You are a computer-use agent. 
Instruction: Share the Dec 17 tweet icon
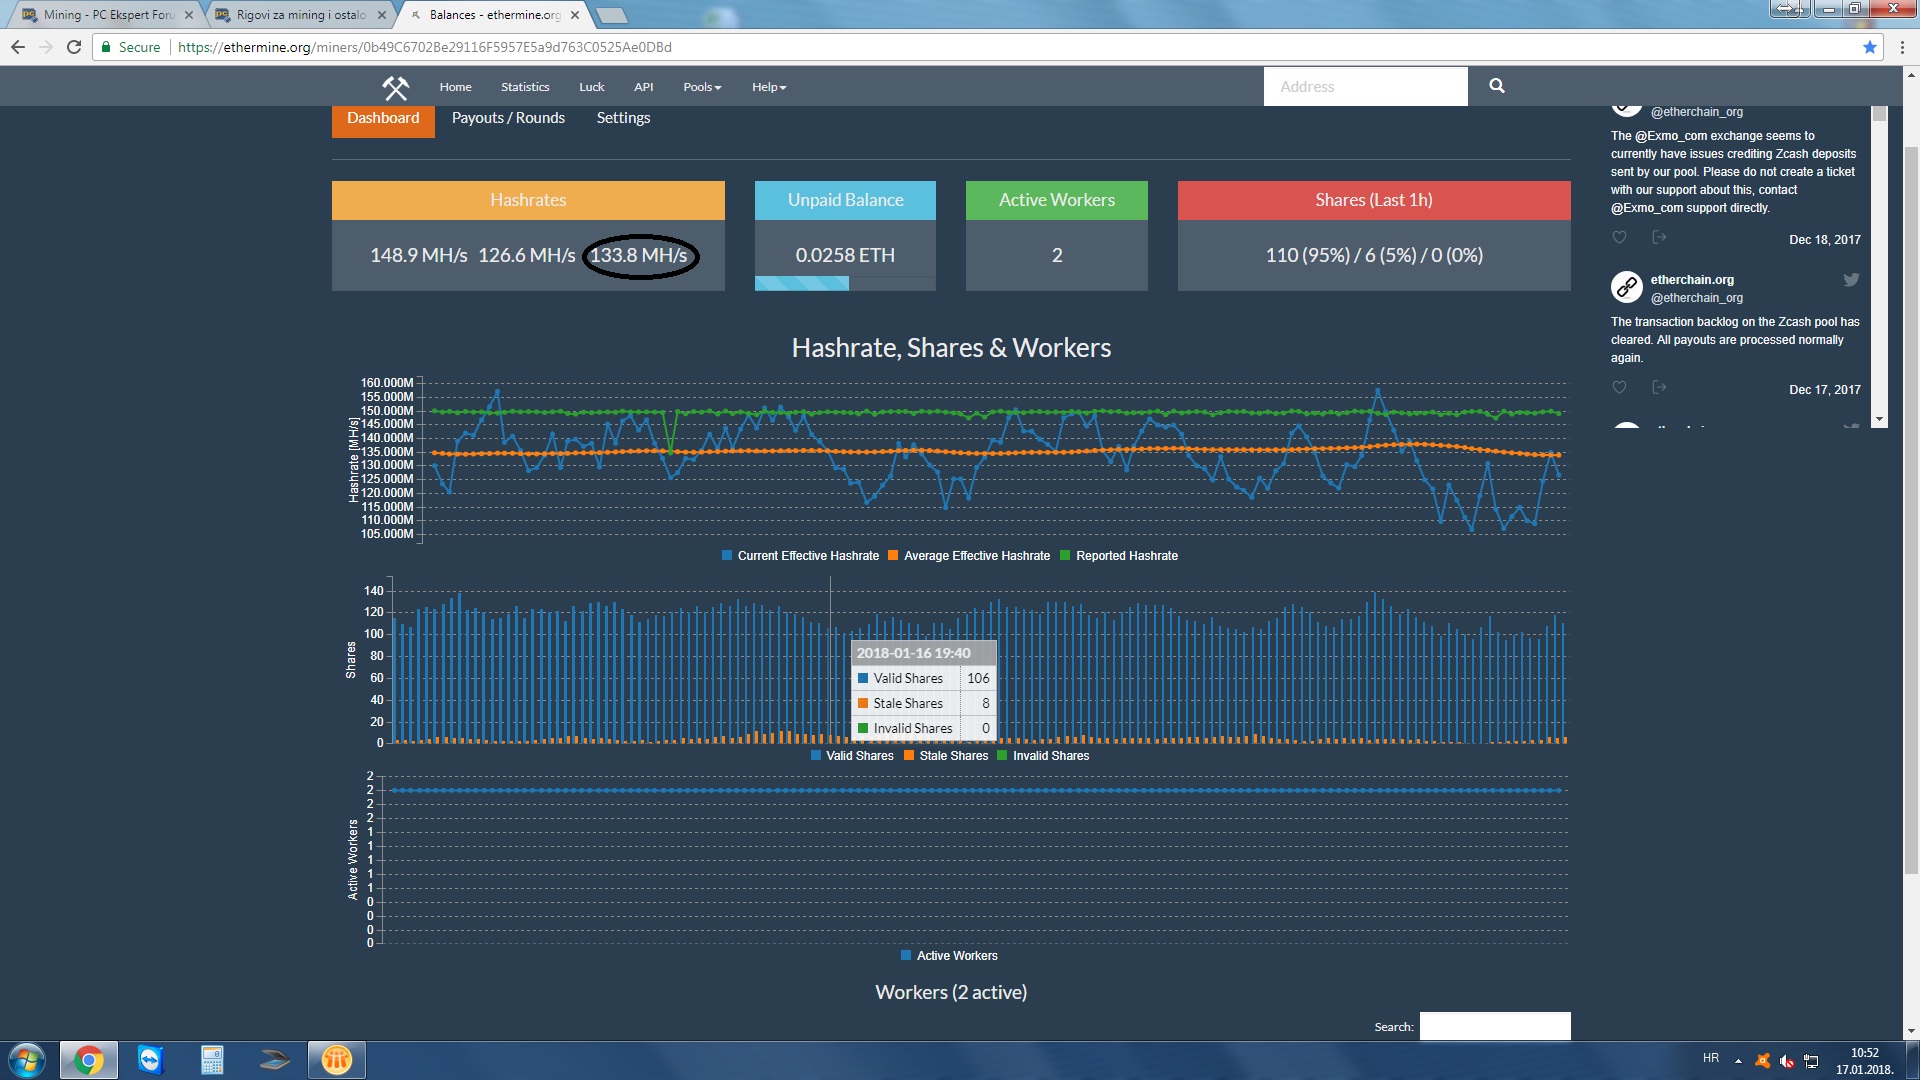(1658, 388)
